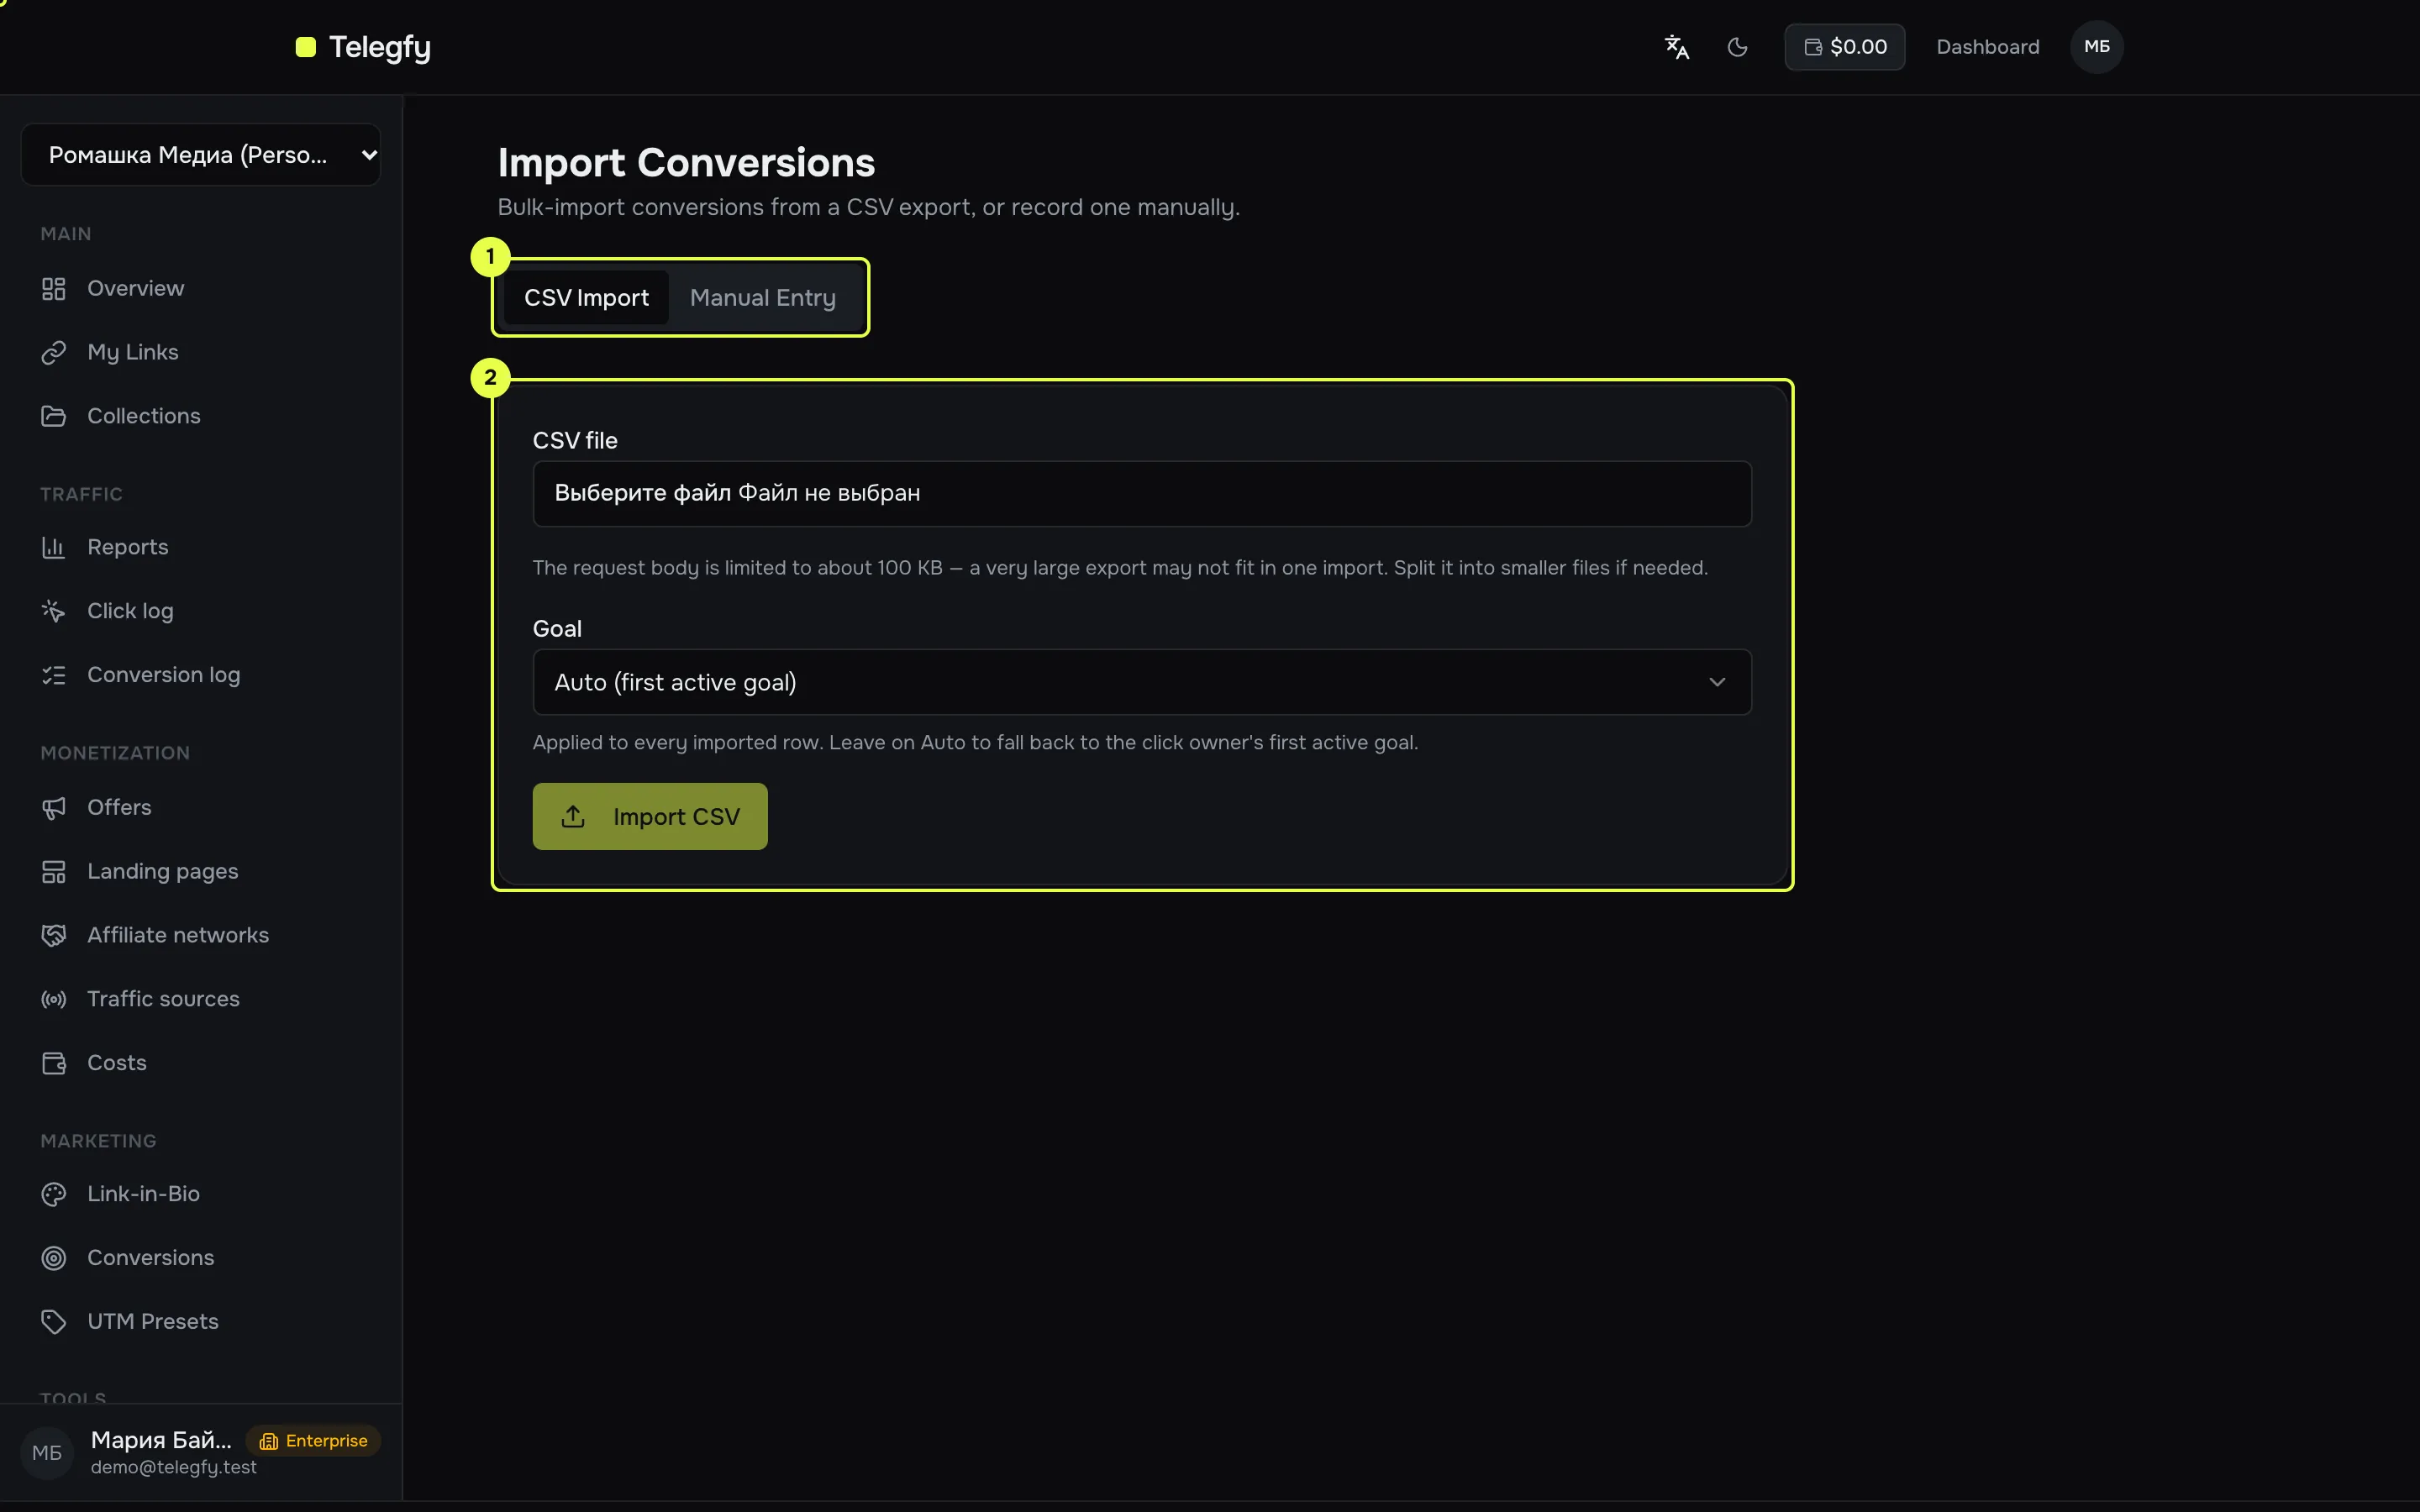This screenshot has height=1512, width=2420.
Task: Click the Telegfy logo
Action: pyautogui.click(x=363, y=47)
